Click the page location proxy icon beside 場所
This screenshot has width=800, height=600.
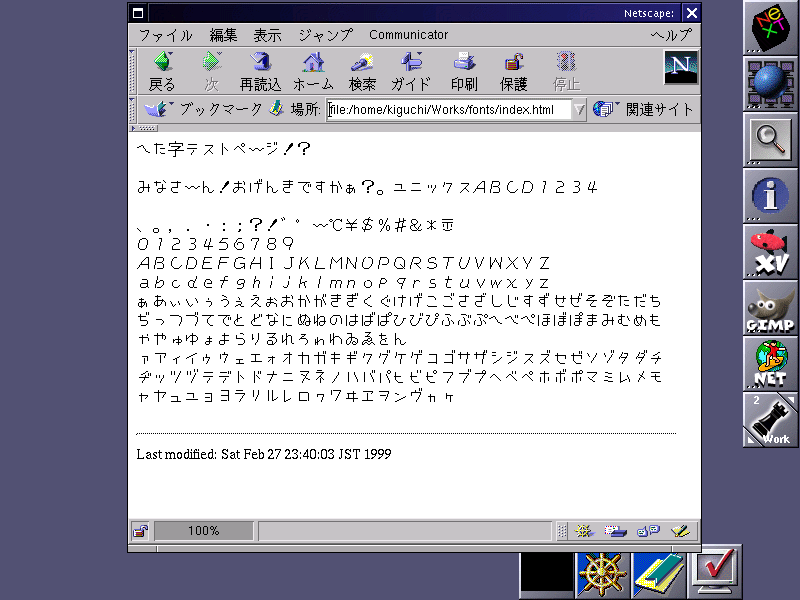tap(277, 108)
